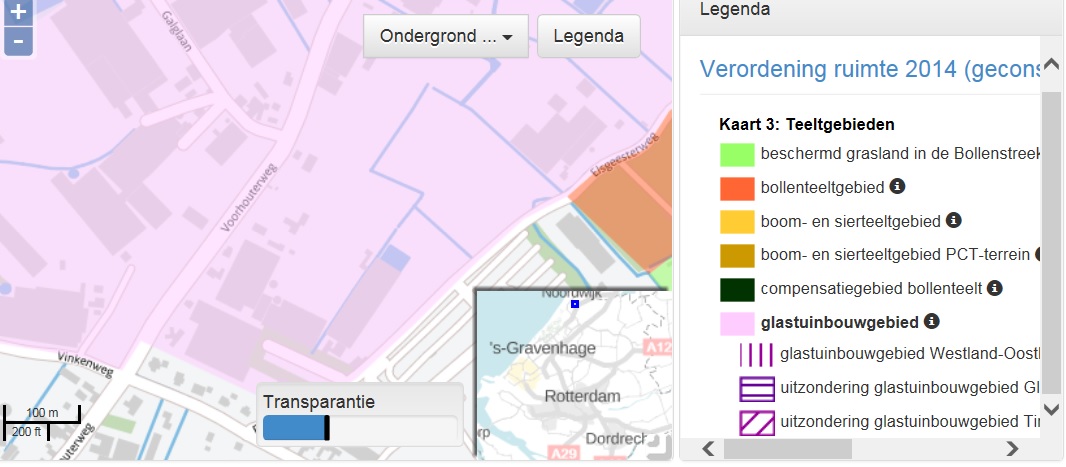The width and height of the screenshot is (1066, 467).
Task: Open the Verordening ruimte 2014 link
Action: point(870,69)
